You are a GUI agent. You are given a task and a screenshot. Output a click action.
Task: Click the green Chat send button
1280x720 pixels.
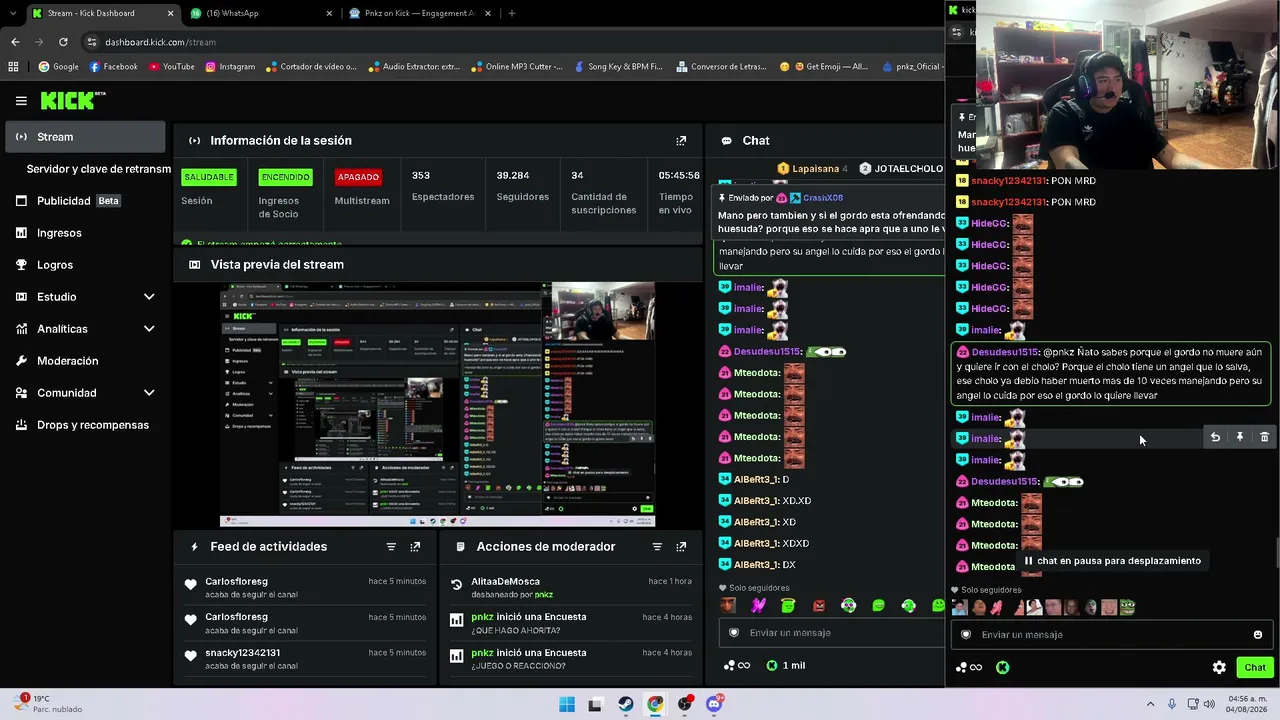tap(1255, 668)
